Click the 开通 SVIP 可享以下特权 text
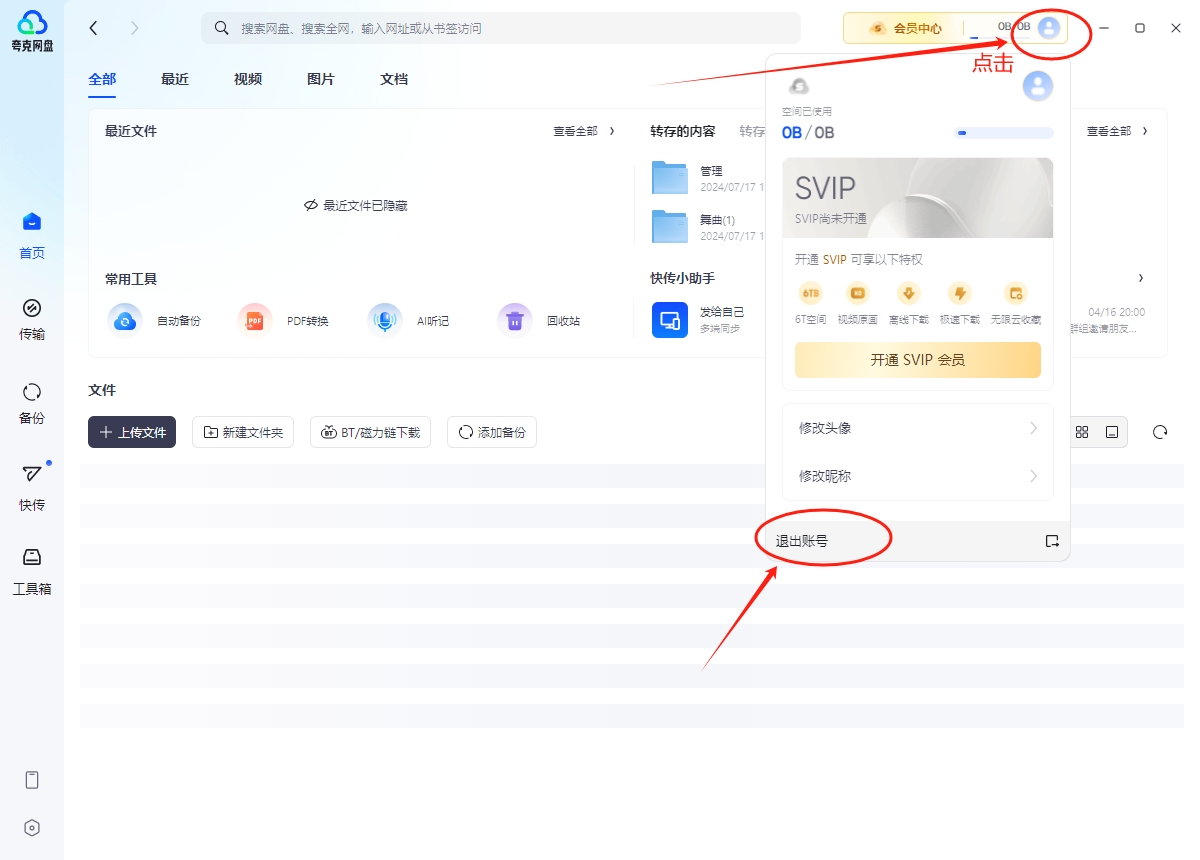This screenshot has width=1200, height=860. point(859,259)
